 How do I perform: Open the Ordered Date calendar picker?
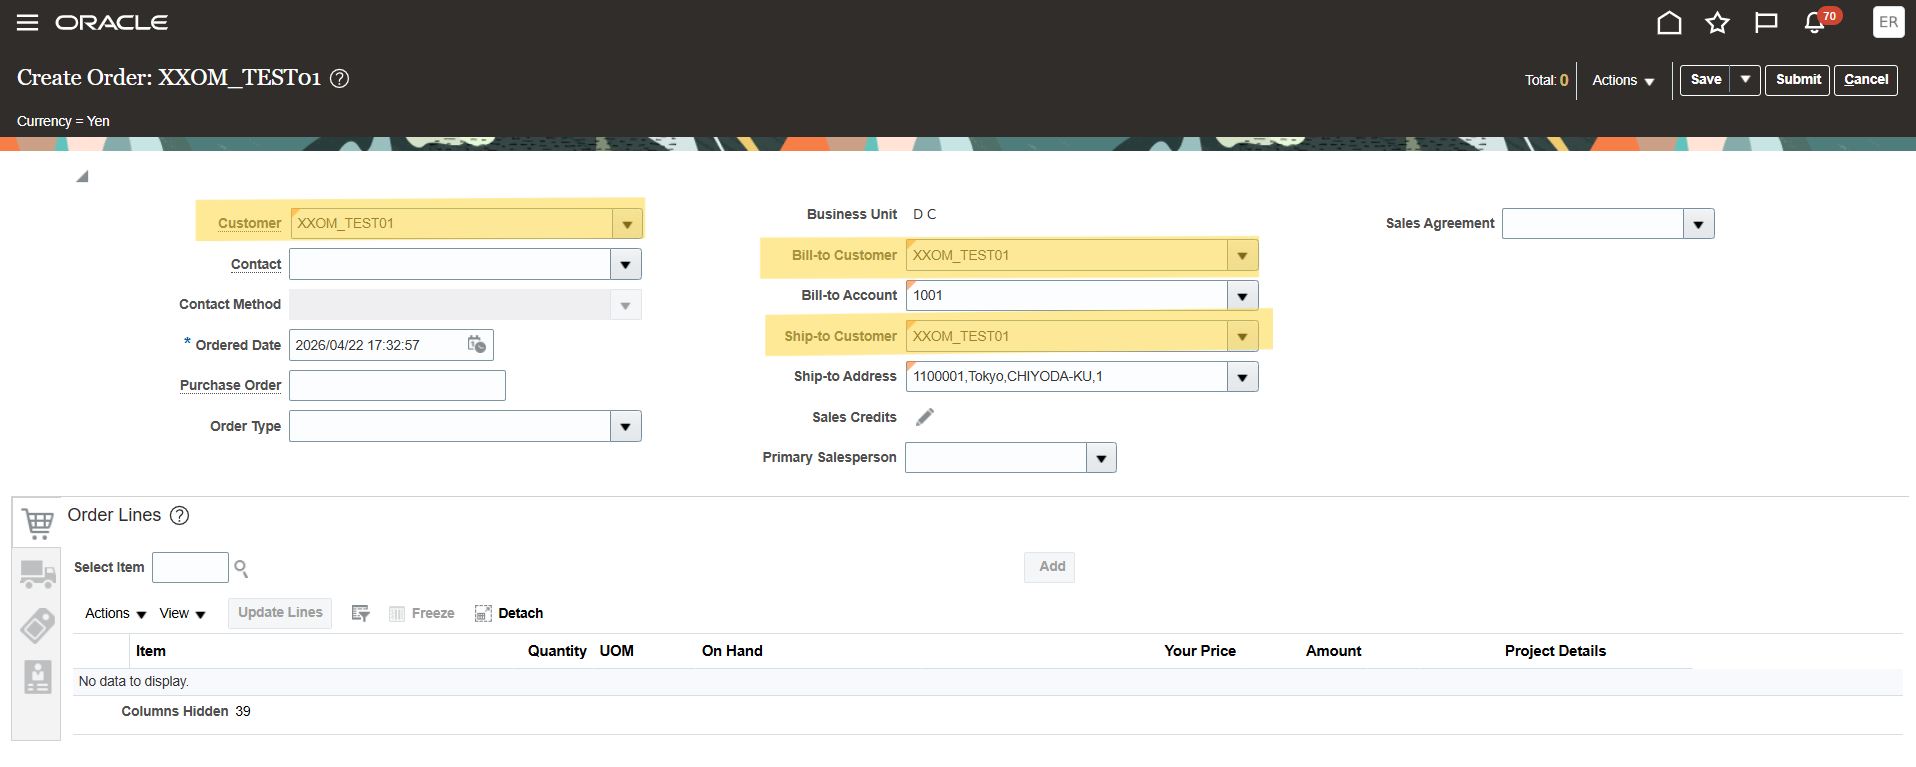[477, 344]
